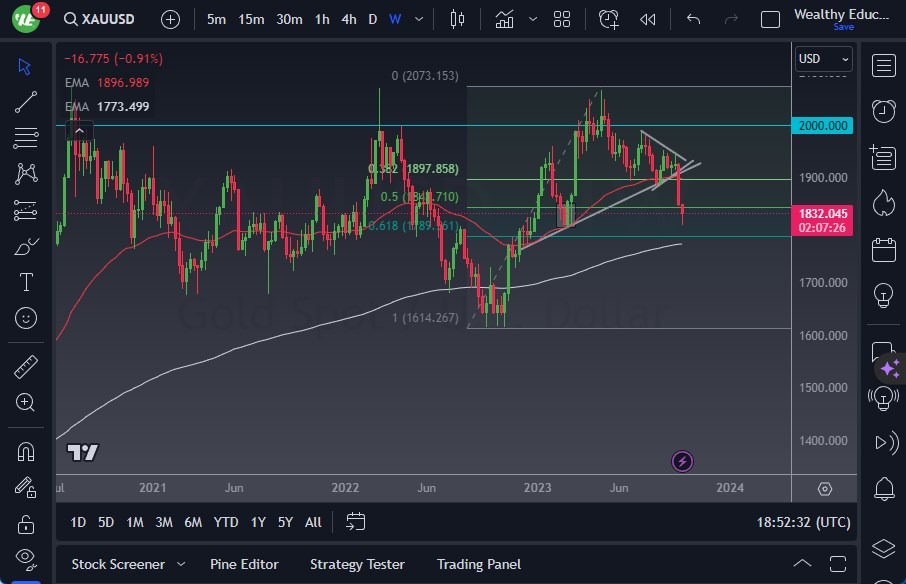906x584 pixels.
Task: Expand the timeframe interval dropdown arrow
Action: [419, 19]
